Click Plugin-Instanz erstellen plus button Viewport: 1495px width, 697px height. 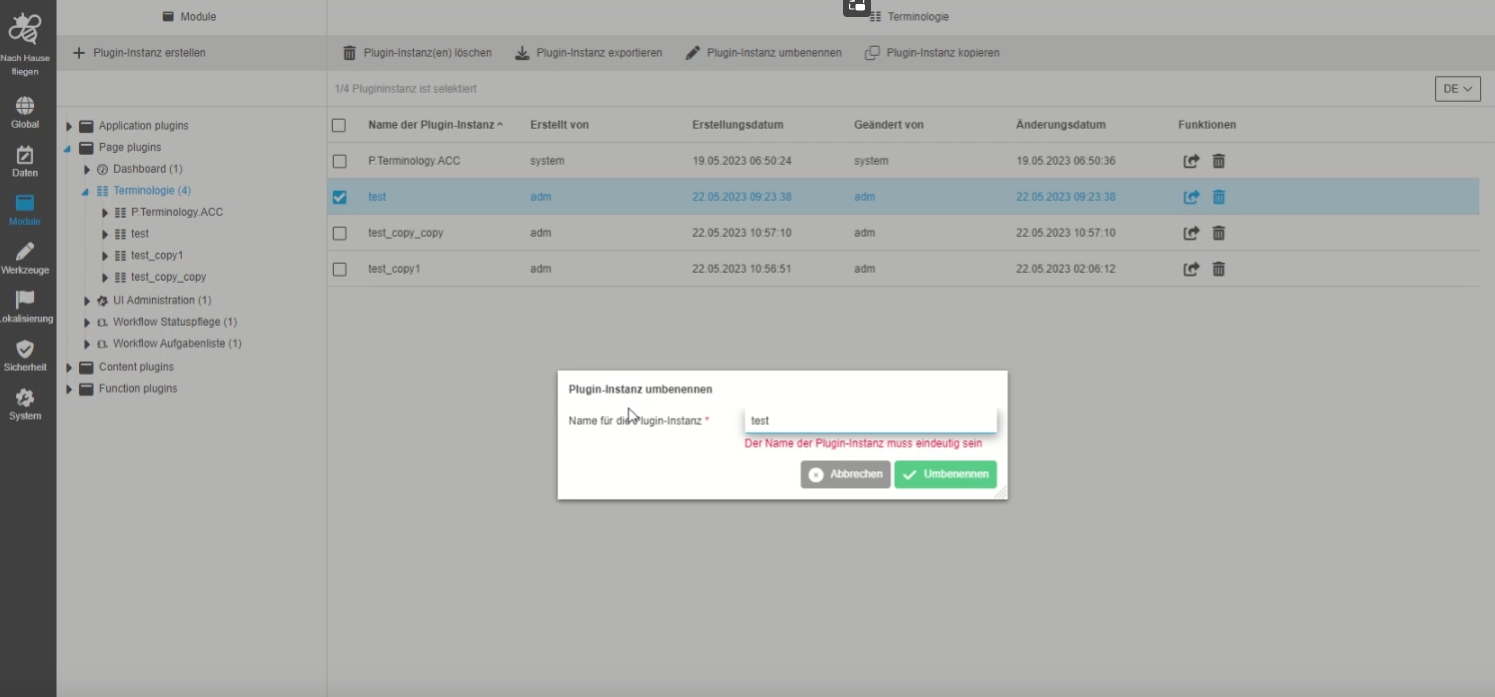point(139,53)
